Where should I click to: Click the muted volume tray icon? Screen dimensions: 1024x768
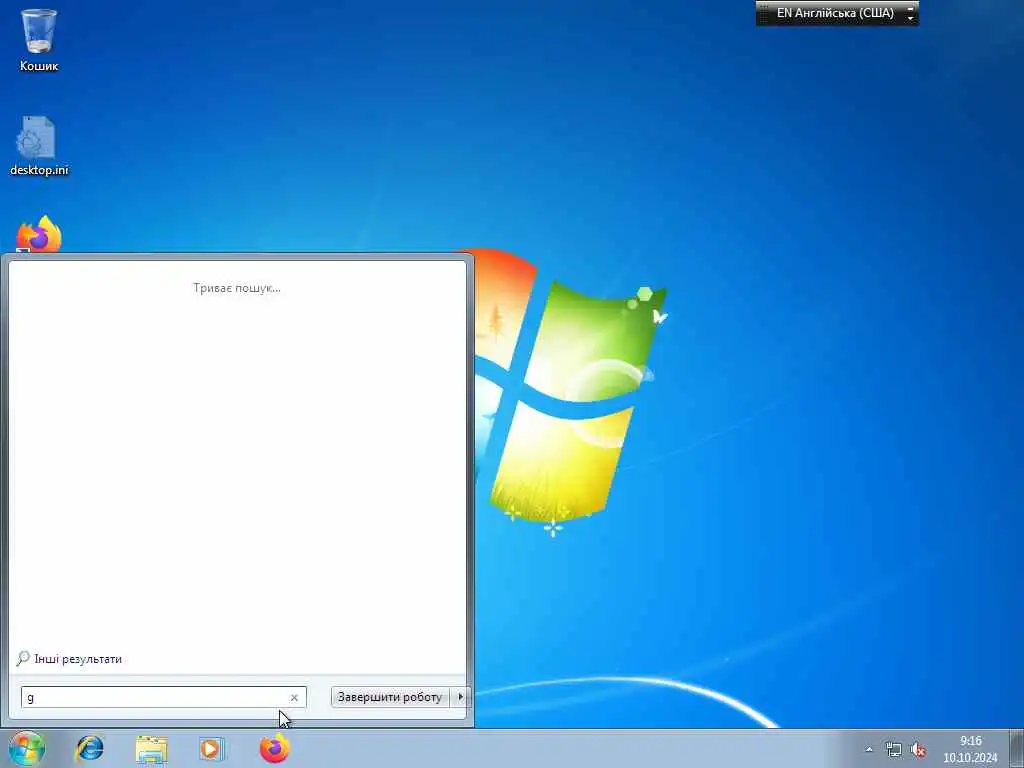[918, 750]
